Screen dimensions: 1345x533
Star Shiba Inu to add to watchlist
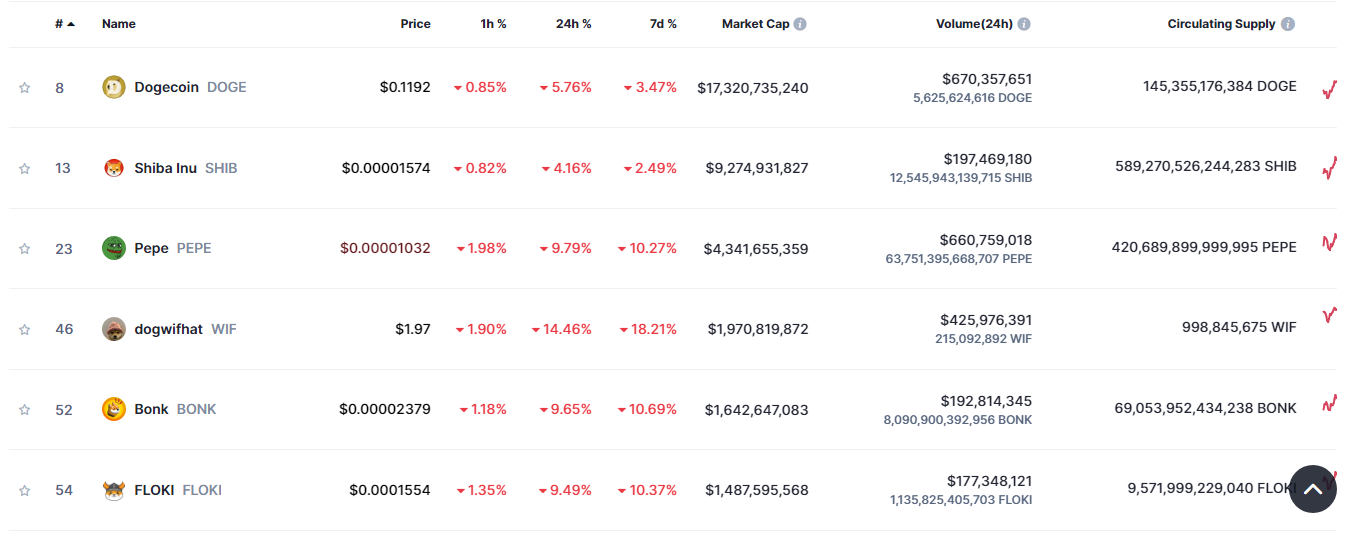24,168
